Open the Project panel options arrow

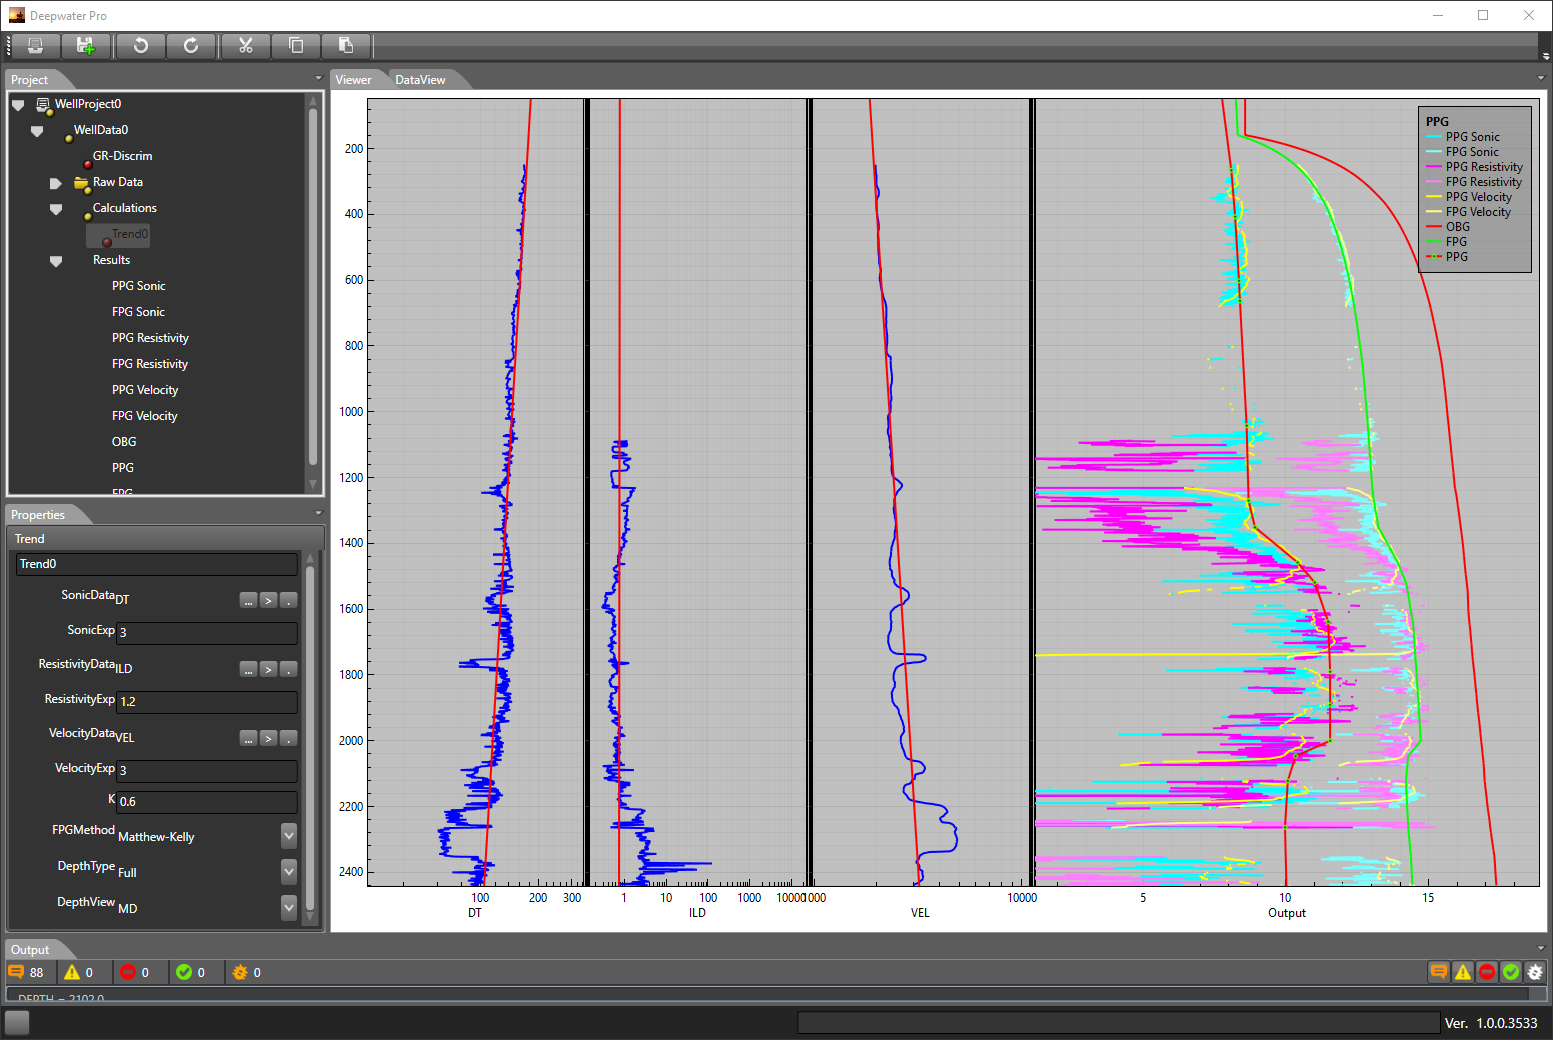pyautogui.click(x=319, y=78)
